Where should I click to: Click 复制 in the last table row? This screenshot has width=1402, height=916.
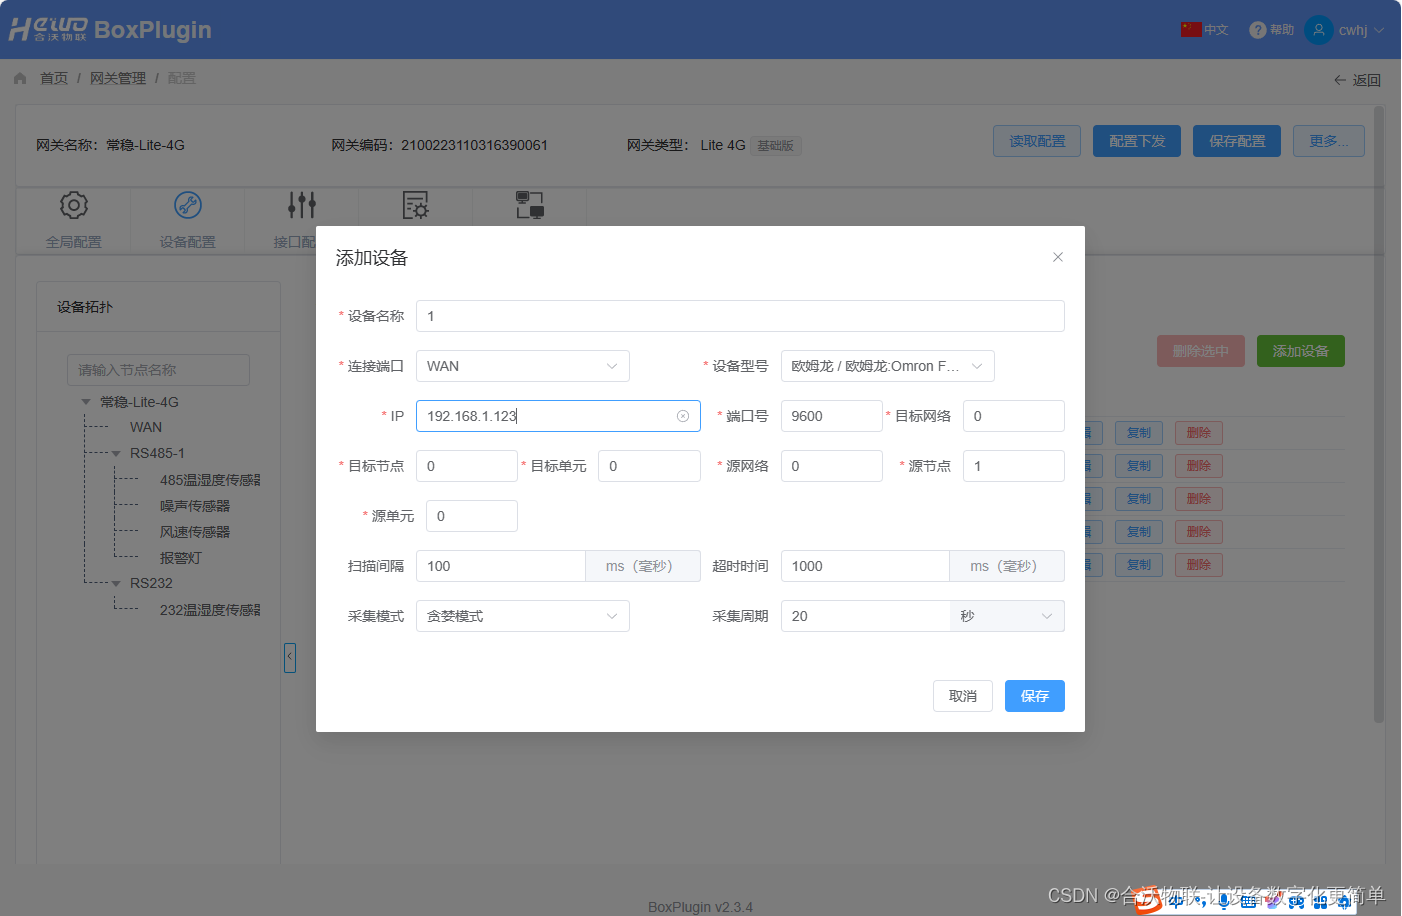pos(1139,565)
